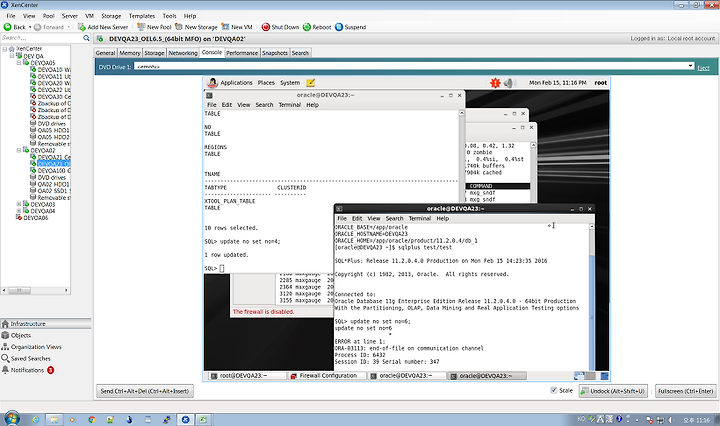Image resolution: width=720 pixels, height=426 pixels.
Task: Toggle the Scale checkbox
Action: [554, 390]
